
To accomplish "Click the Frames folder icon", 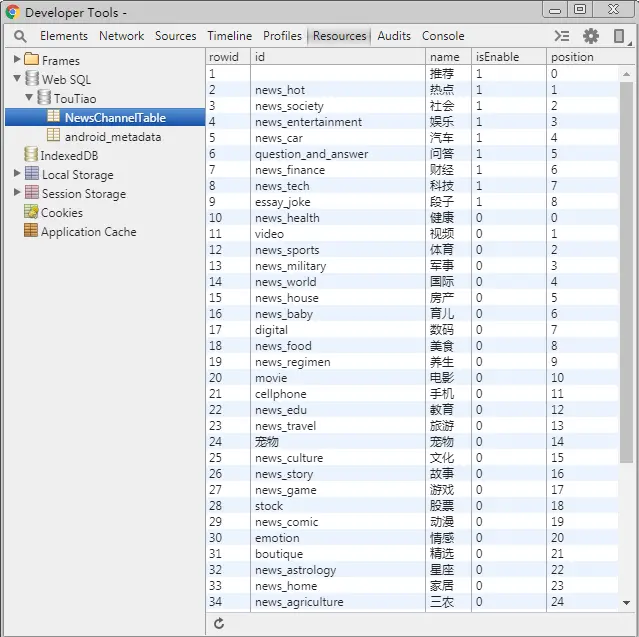I will point(31,60).
